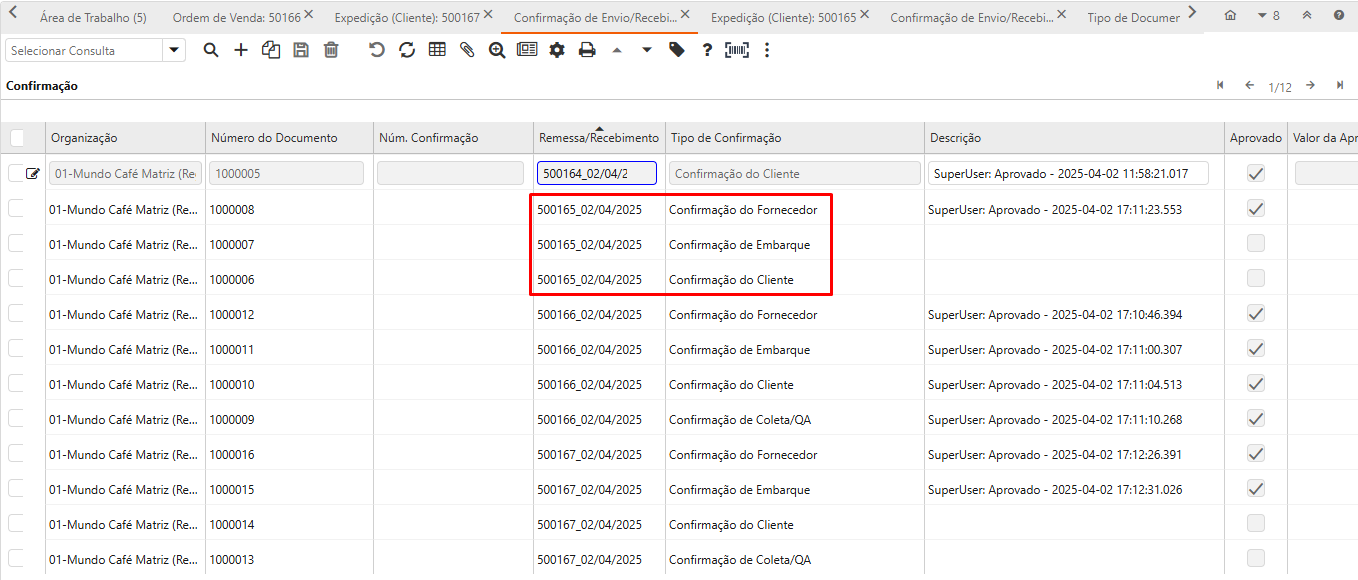Toggle grid view table icon

[x=437, y=50]
